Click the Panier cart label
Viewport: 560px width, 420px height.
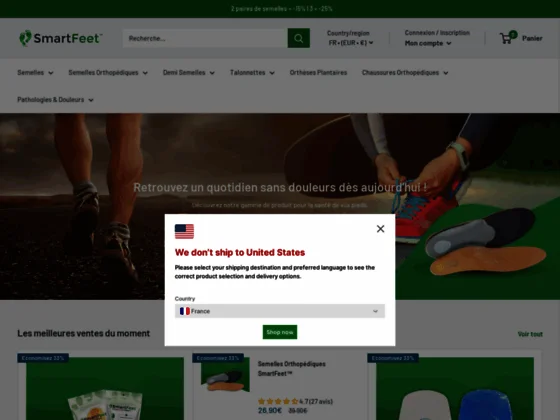pos(532,38)
